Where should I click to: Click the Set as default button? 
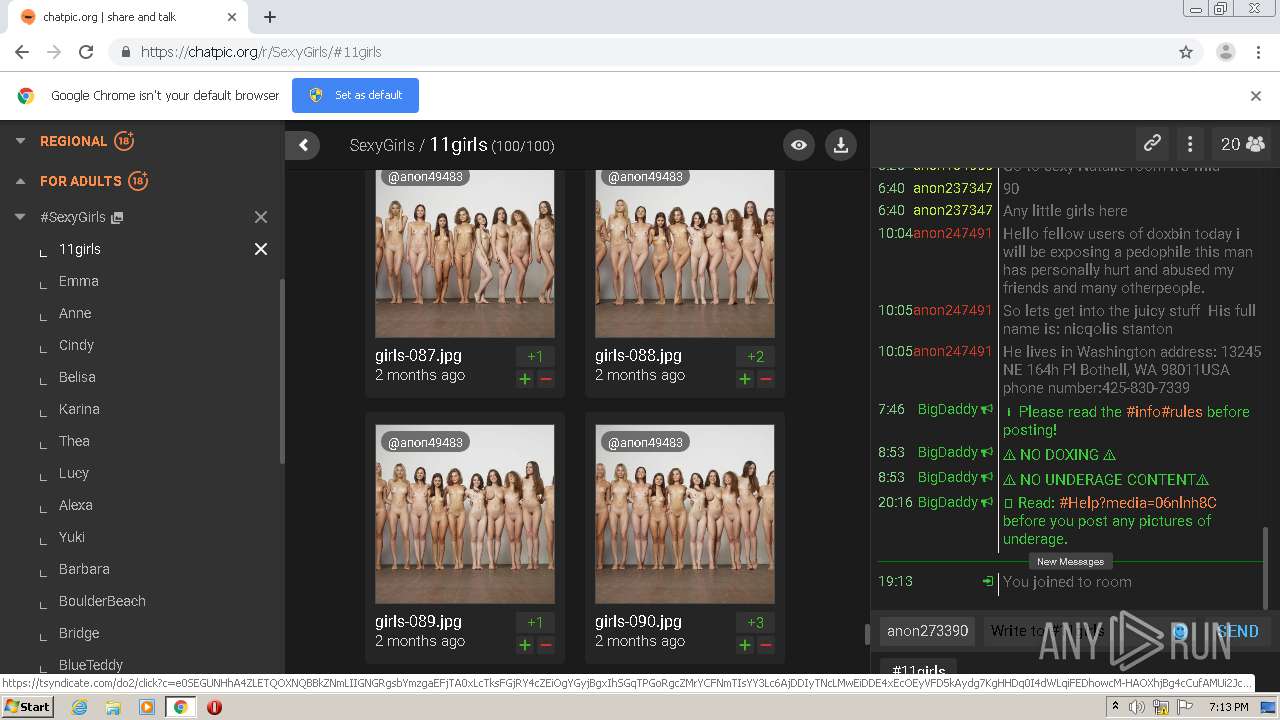click(355, 95)
